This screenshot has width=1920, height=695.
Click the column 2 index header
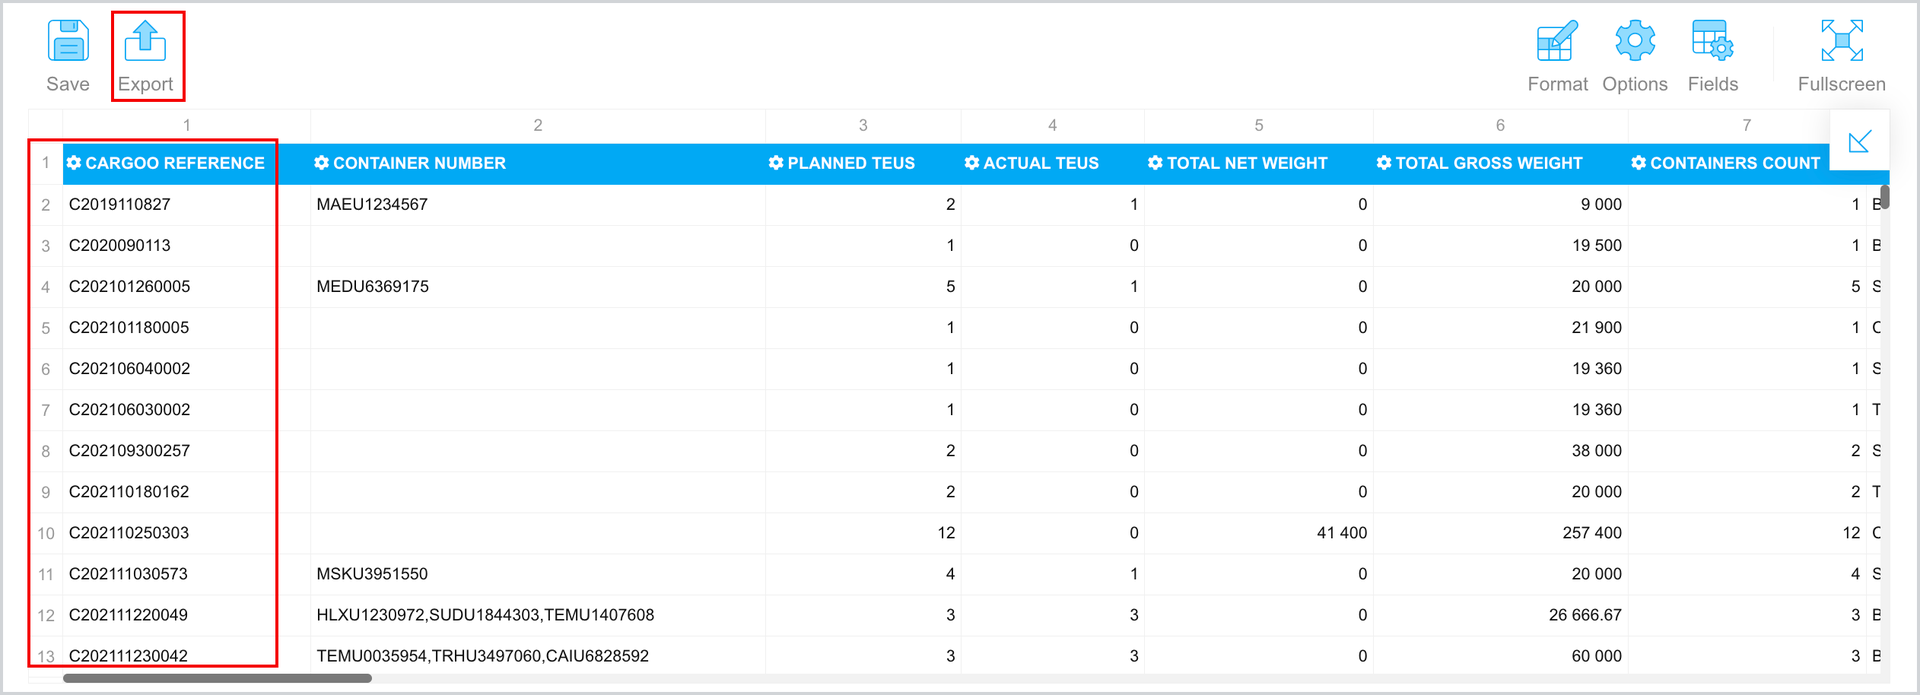538,125
